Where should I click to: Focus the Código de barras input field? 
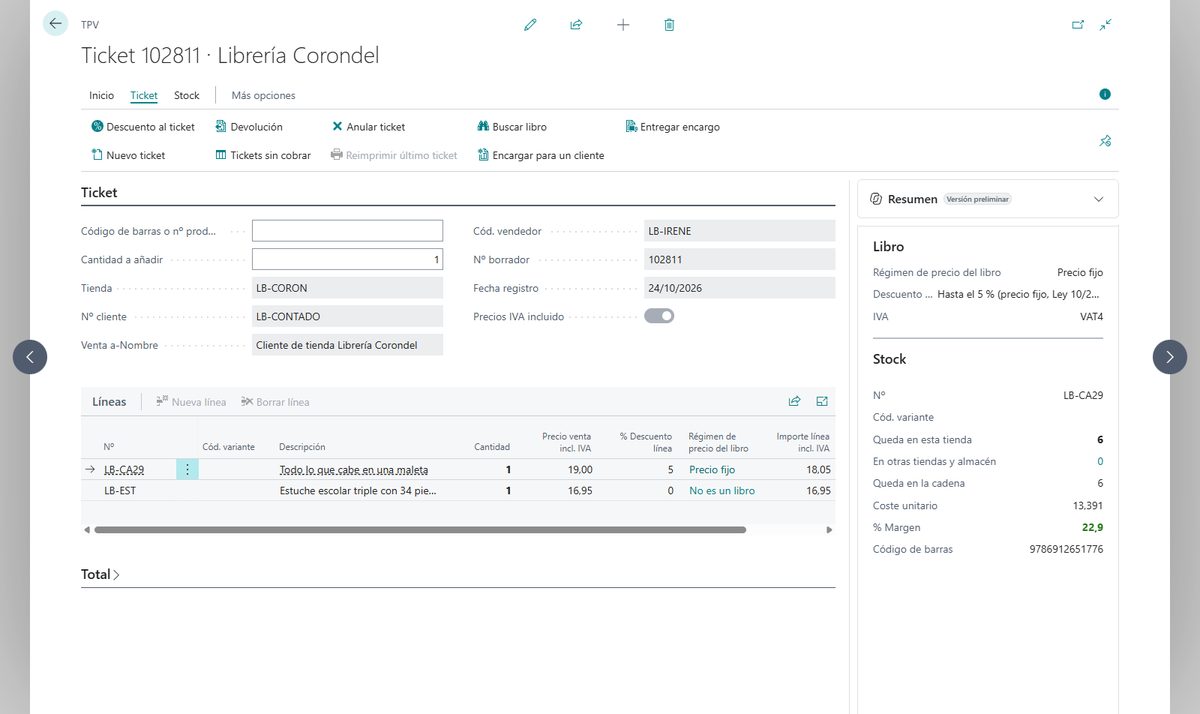(x=347, y=231)
